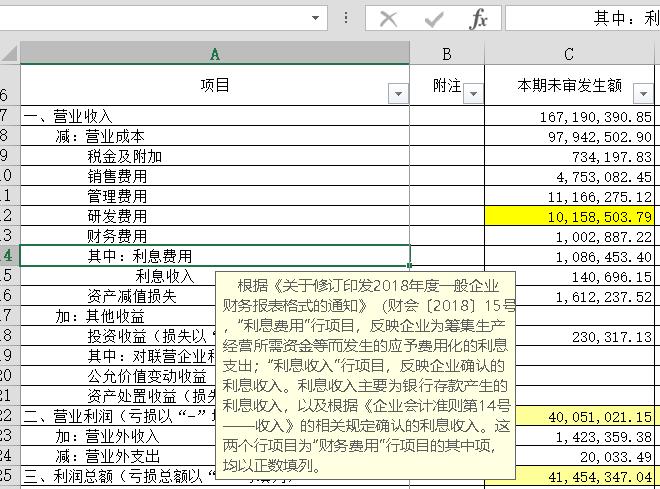Select column C header
The width and height of the screenshot is (660, 489).
pyautogui.click(x=569, y=54)
